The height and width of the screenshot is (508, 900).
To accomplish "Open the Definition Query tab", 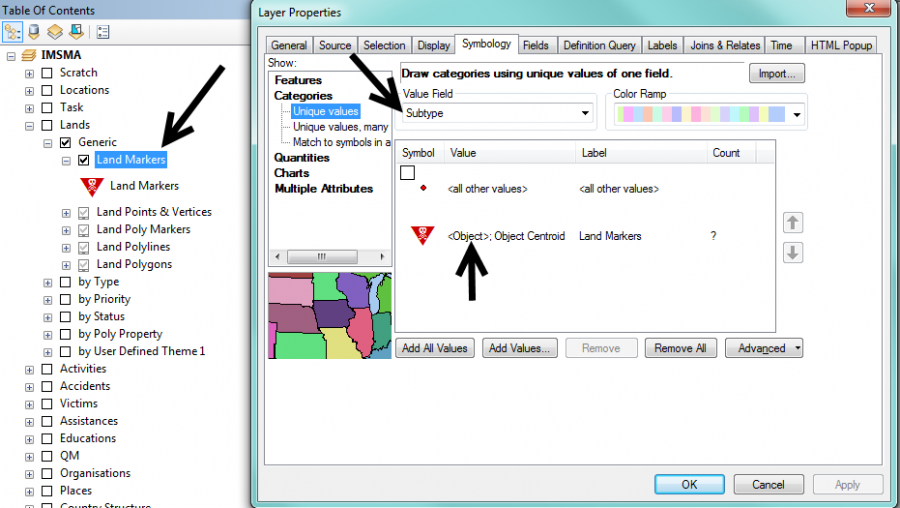I will click(599, 45).
